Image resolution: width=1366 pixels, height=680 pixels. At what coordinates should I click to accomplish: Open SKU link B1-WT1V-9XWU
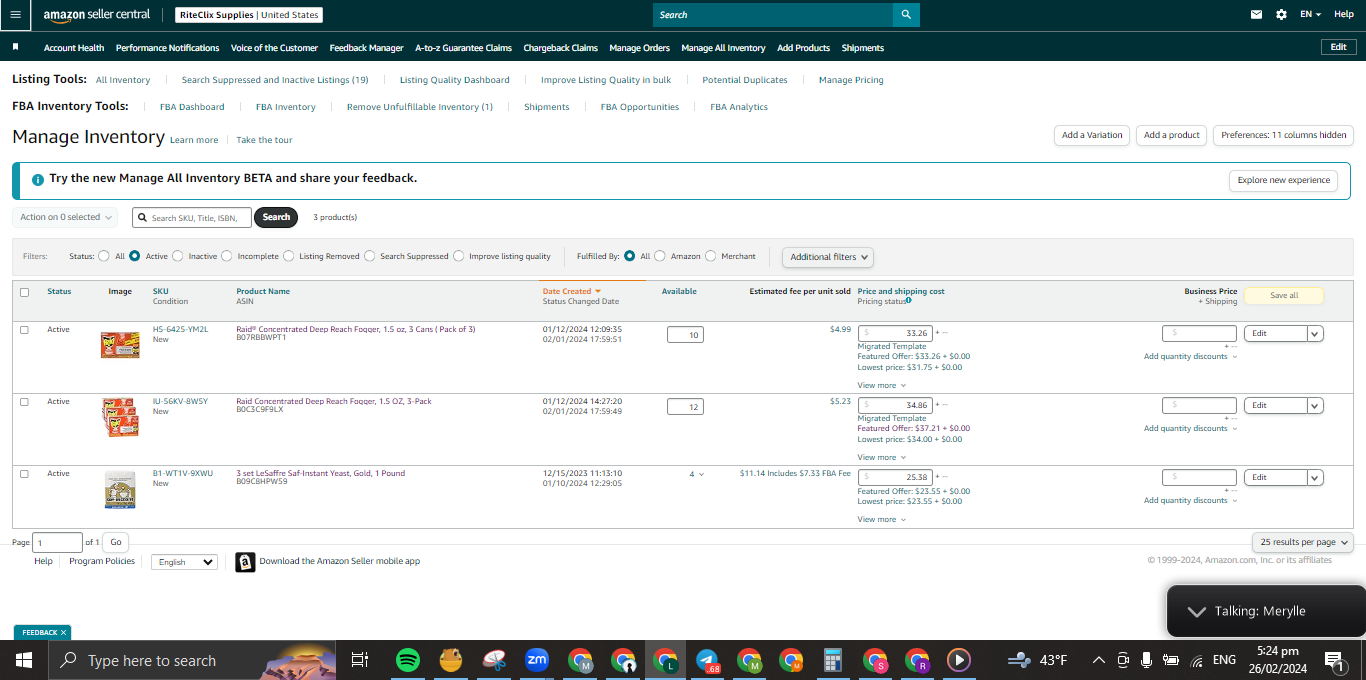(x=182, y=473)
